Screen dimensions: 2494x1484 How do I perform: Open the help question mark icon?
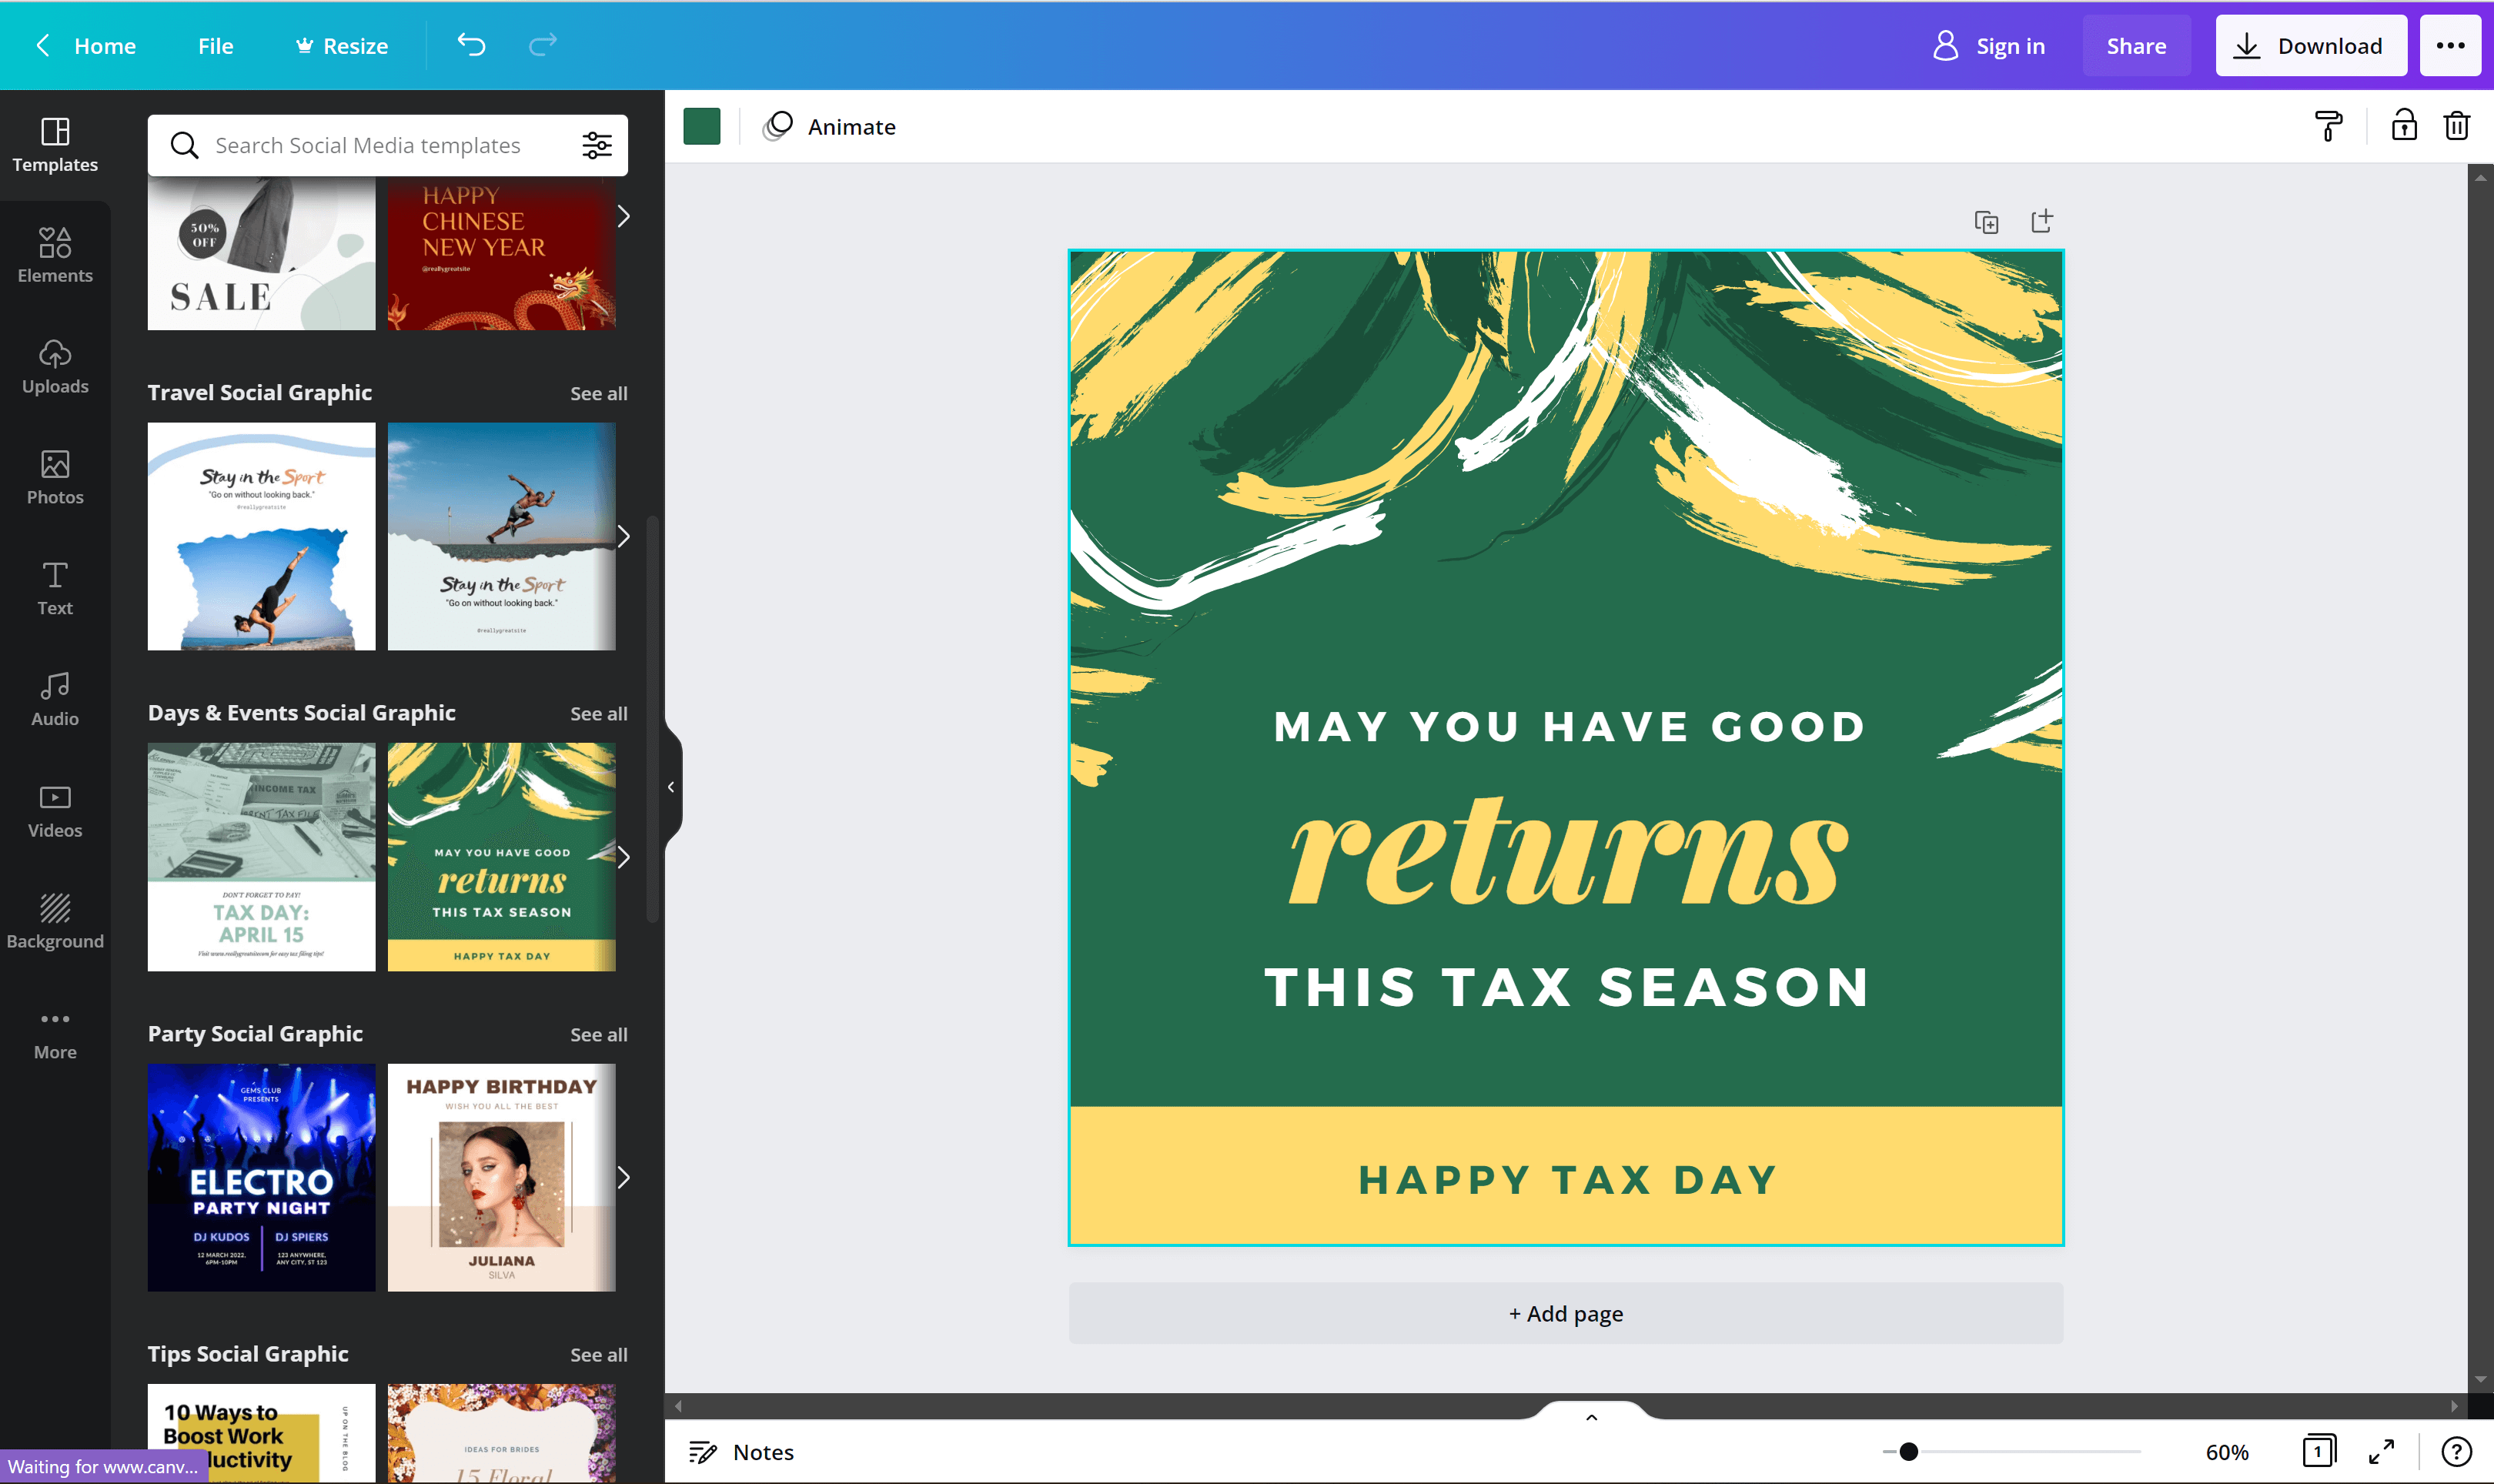coord(2456,1452)
